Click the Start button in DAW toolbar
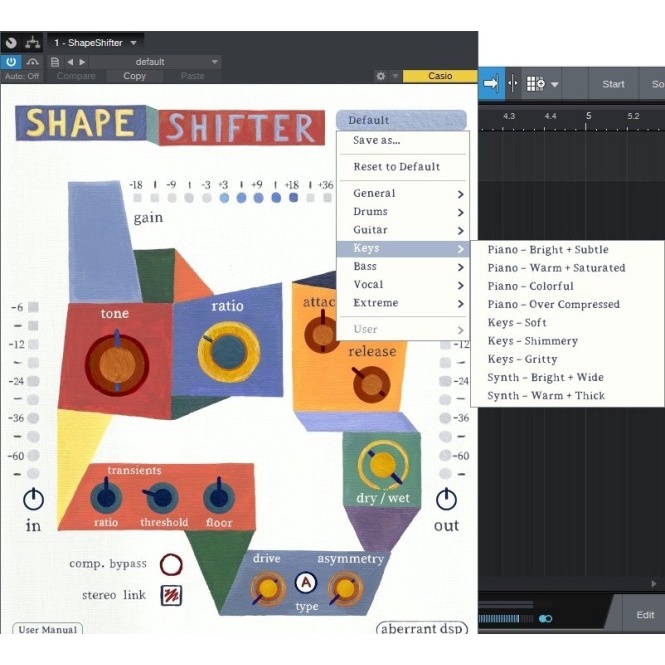The width and height of the screenshot is (665, 665). coord(613,84)
